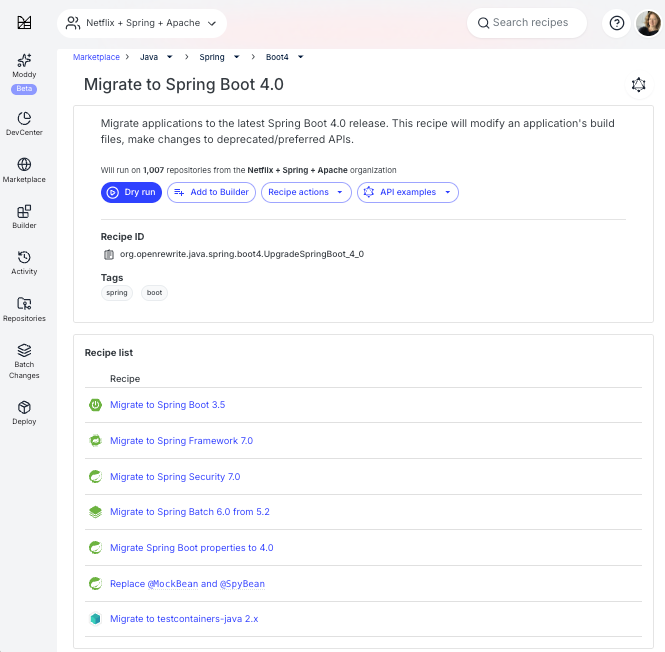Open Moddy Beta assistant
The image size is (665, 652).
(x=24, y=73)
